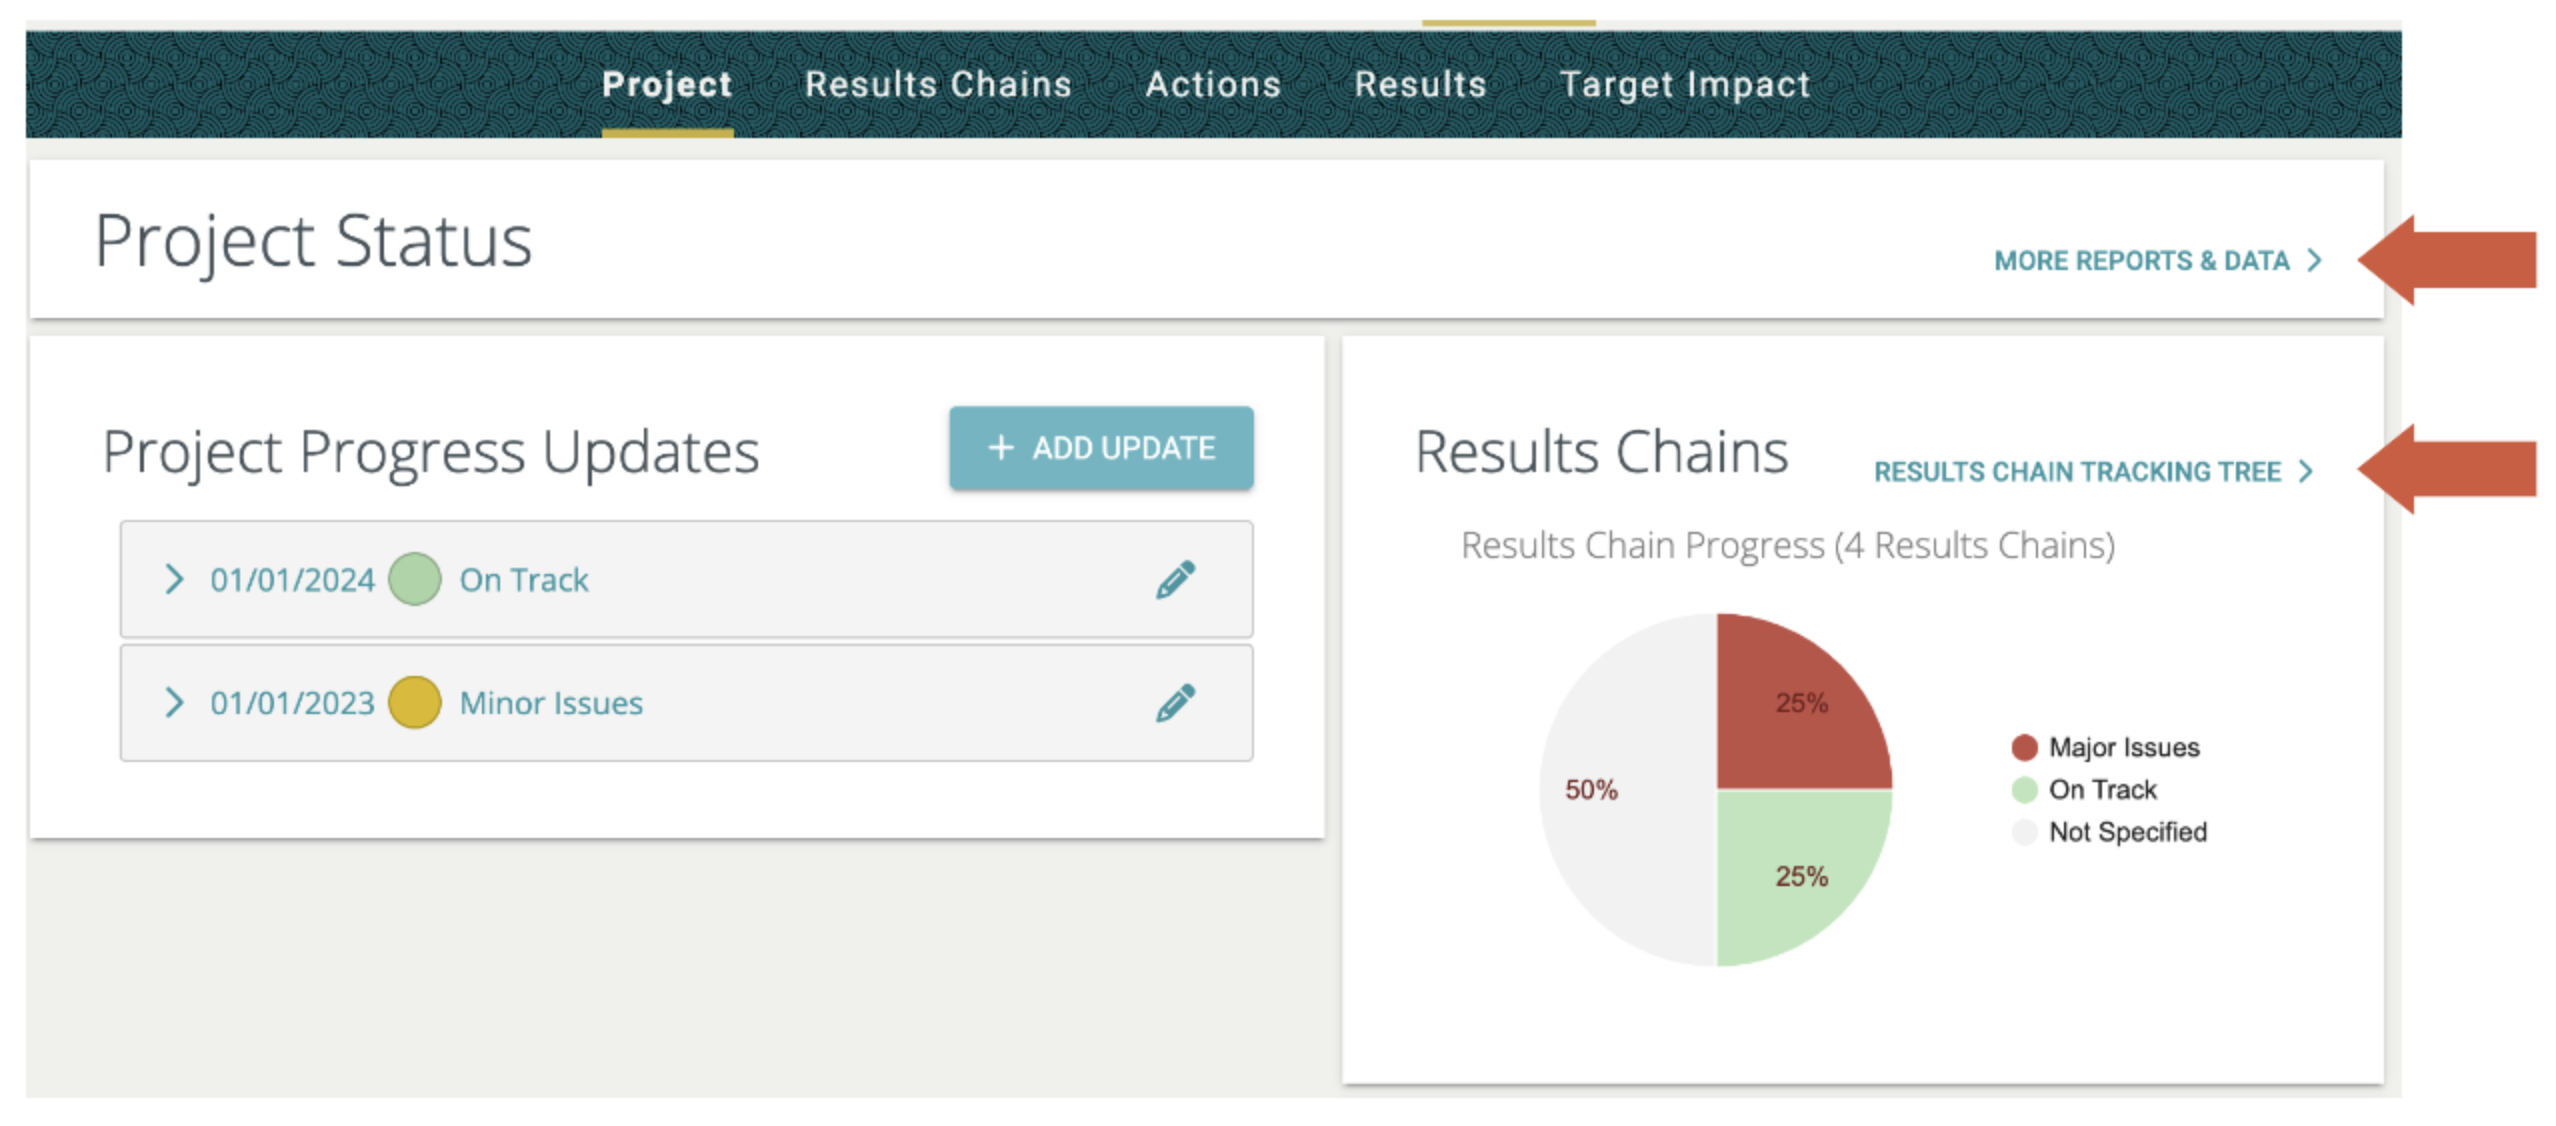Toggle On Track legend marker in chart
The width and height of the screenshot is (2556, 1126).
(2024, 789)
